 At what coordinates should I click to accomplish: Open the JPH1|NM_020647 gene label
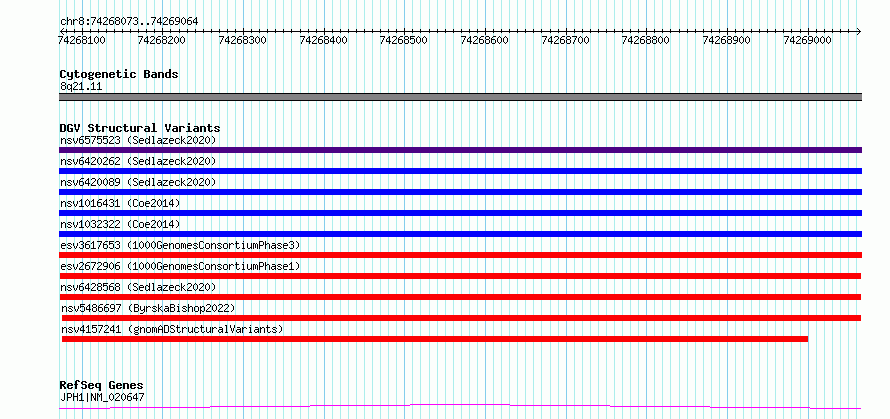(102, 397)
